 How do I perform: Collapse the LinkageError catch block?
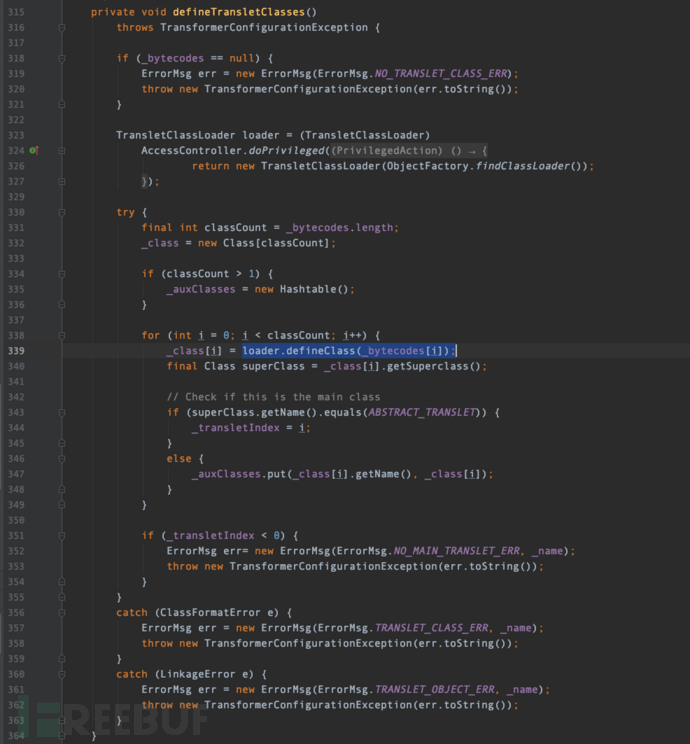(61, 674)
